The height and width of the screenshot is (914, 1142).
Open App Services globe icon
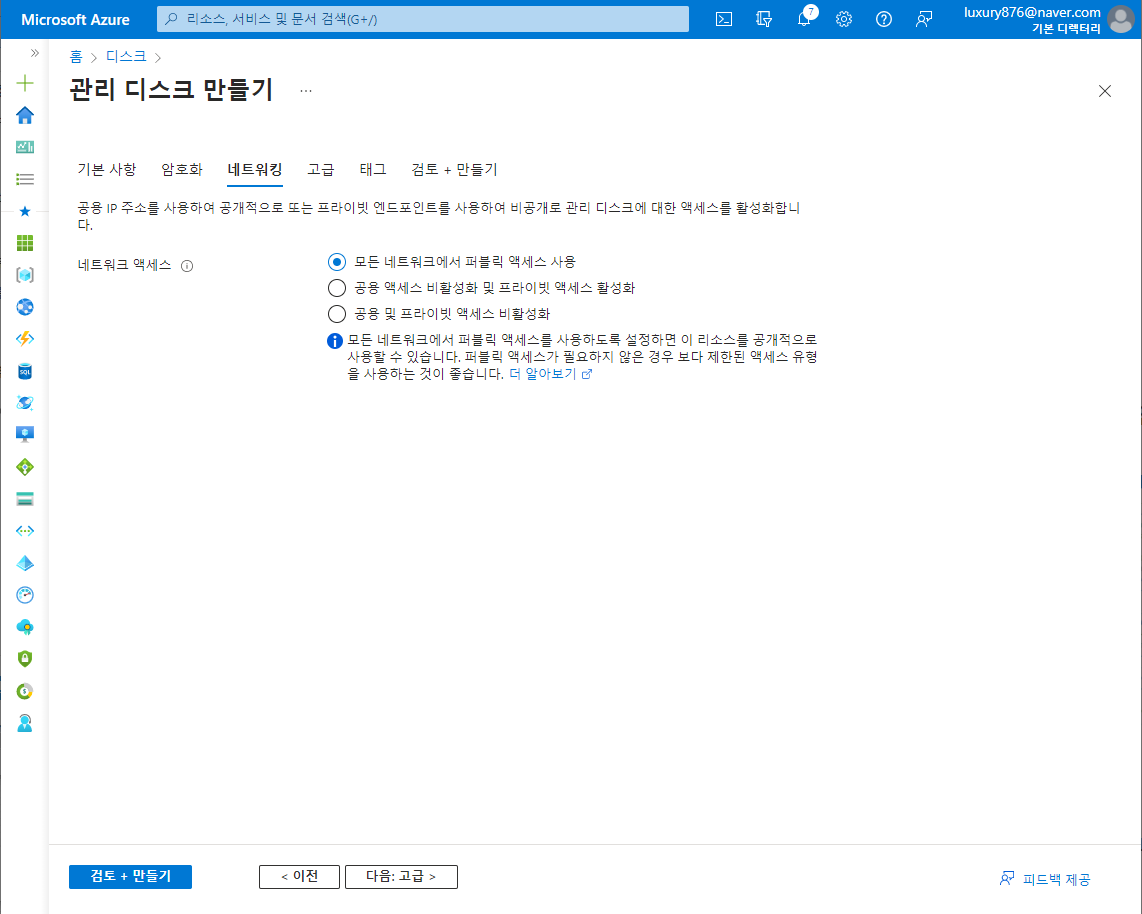coord(25,307)
